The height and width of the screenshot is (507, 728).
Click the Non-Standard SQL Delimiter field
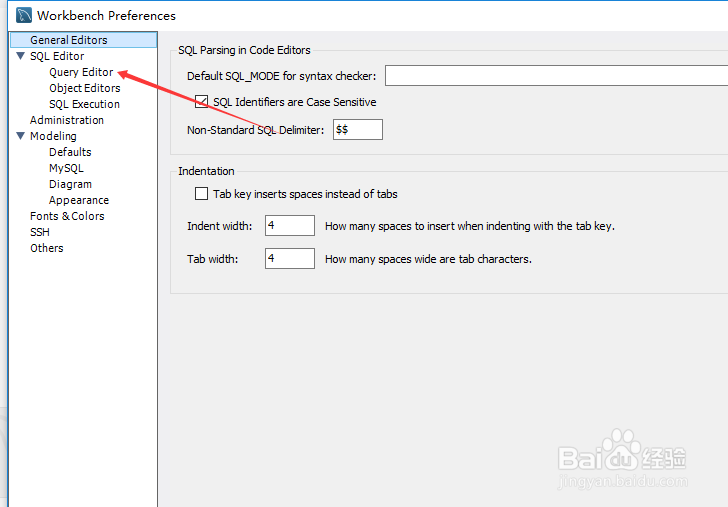[358, 130]
